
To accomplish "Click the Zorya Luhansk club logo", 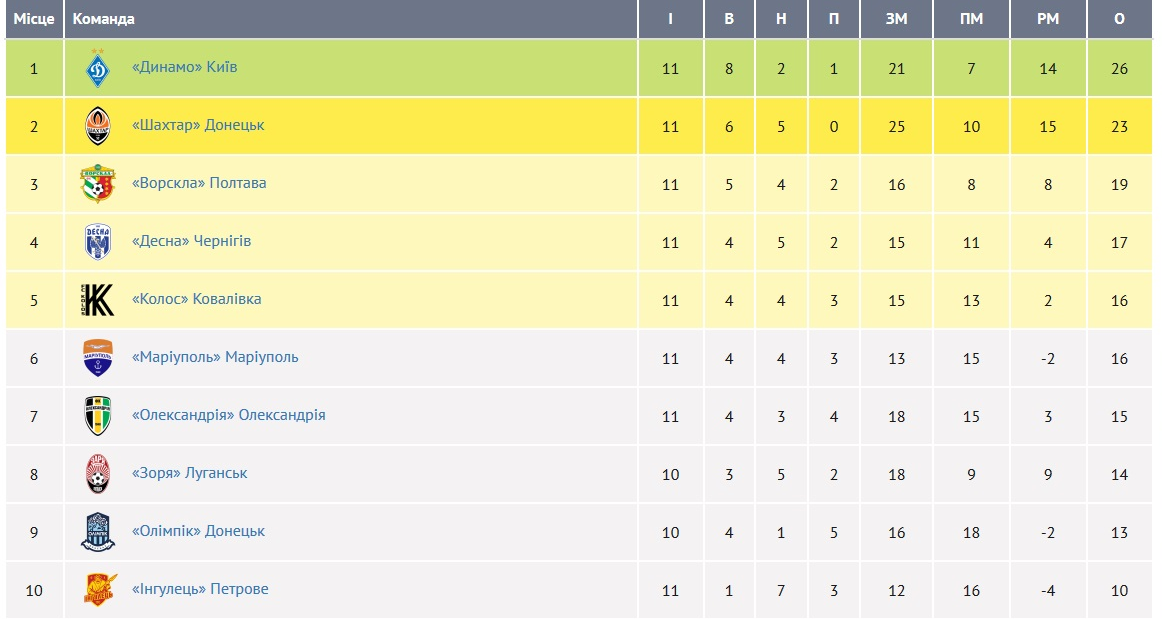I will (x=98, y=474).
